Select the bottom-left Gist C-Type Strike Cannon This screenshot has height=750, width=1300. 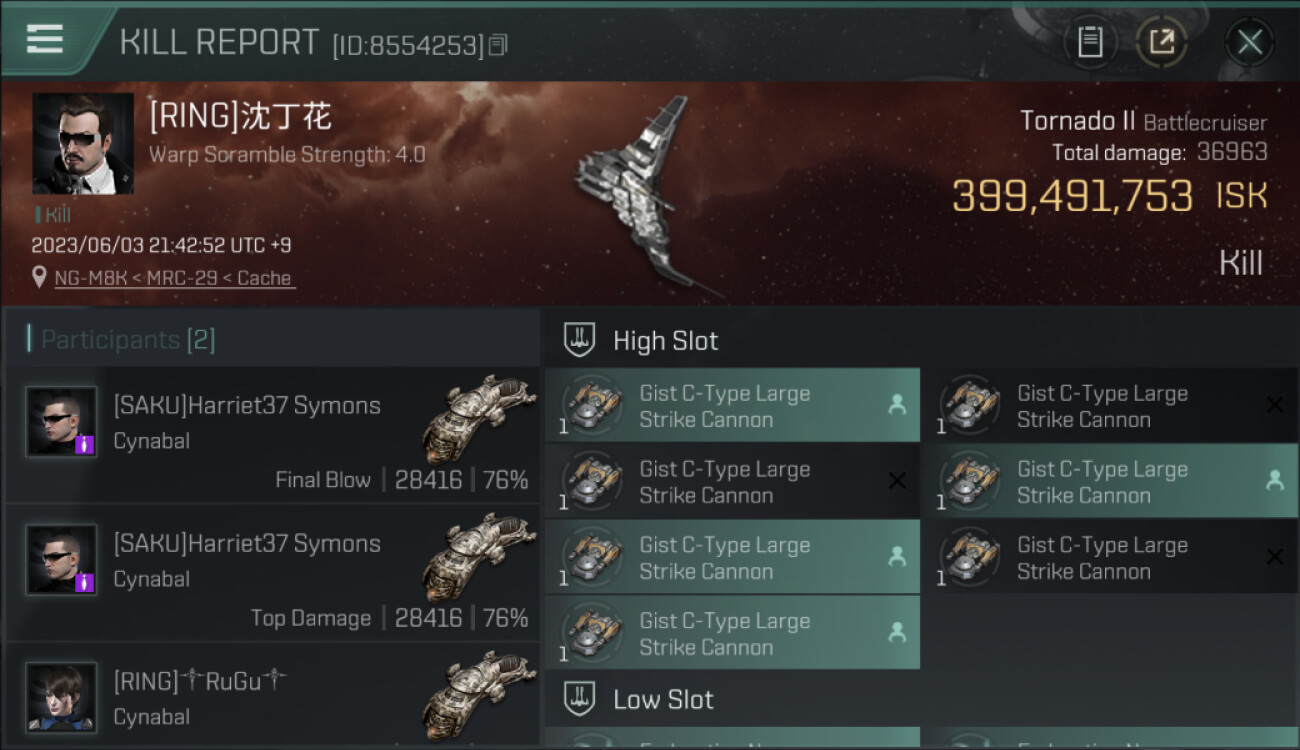(x=732, y=633)
